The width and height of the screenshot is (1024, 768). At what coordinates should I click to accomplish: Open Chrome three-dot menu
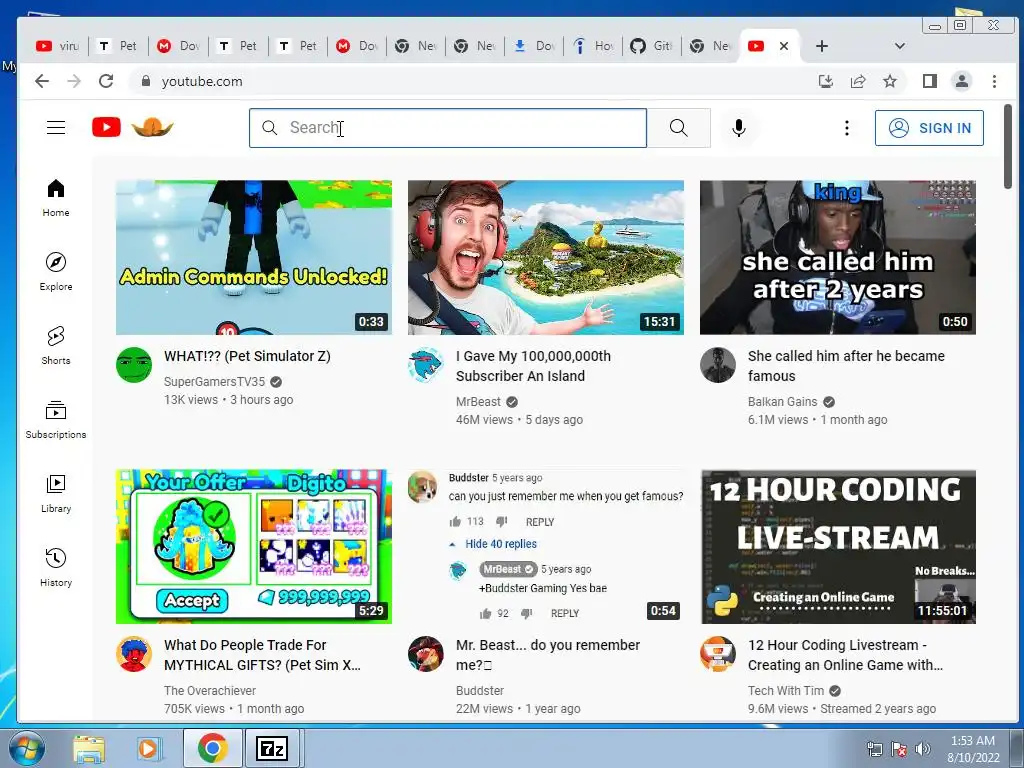pos(994,81)
